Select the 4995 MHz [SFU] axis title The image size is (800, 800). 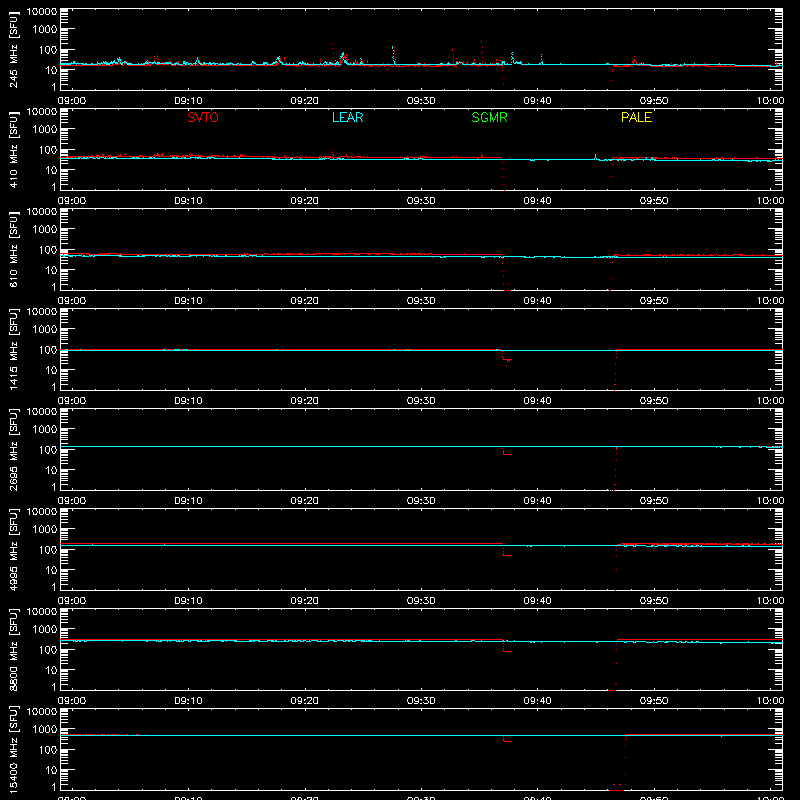13,549
